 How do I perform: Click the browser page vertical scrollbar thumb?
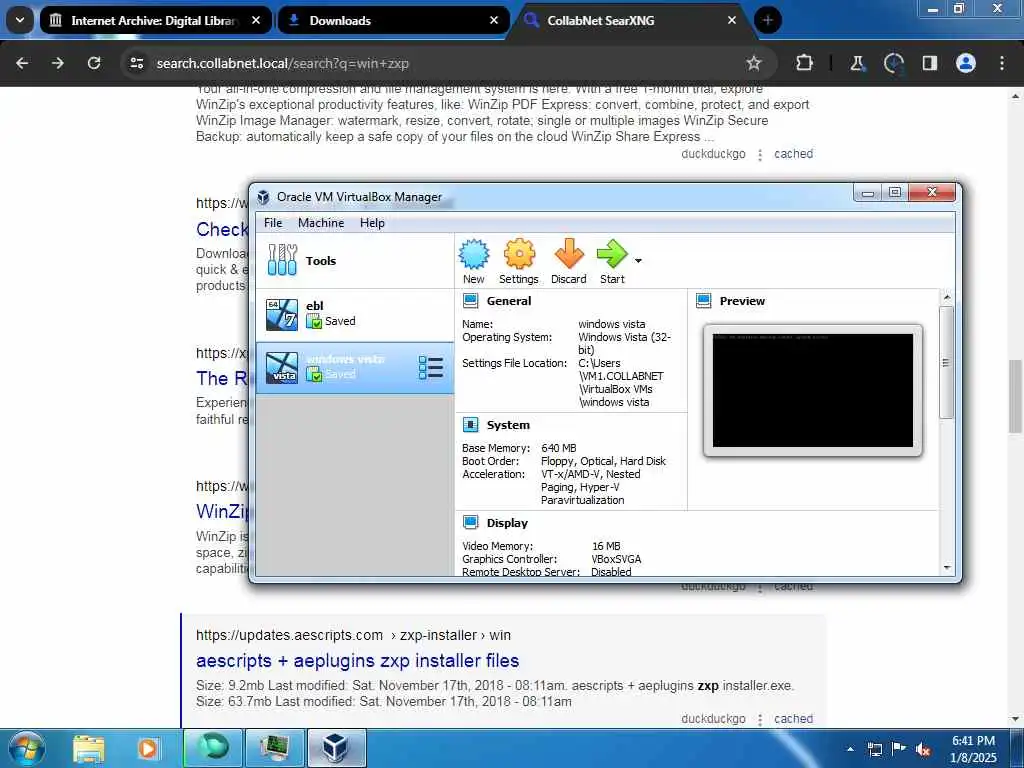point(1015,396)
